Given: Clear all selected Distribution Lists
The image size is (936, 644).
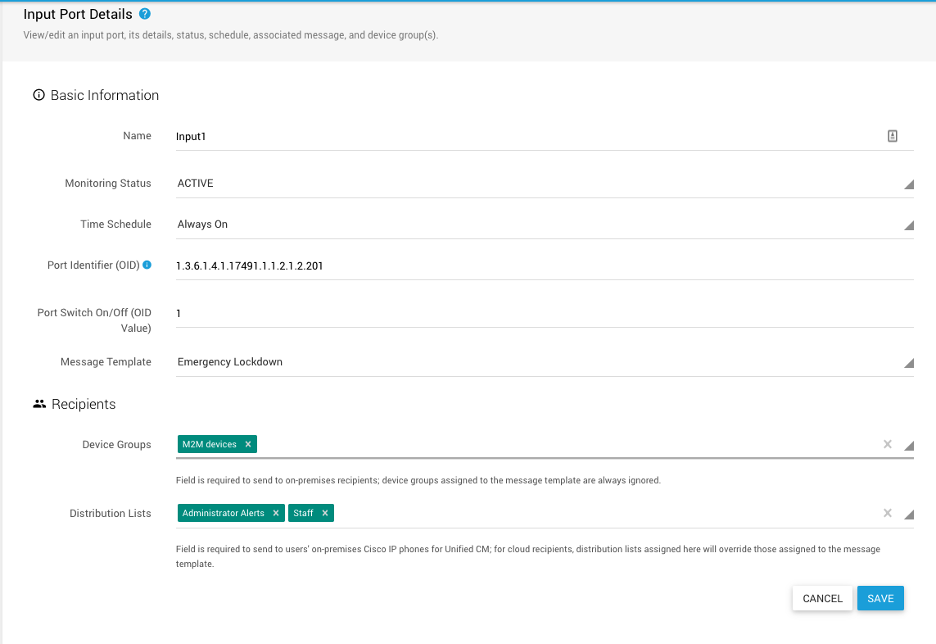Looking at the screenshot, I should 887,513.
